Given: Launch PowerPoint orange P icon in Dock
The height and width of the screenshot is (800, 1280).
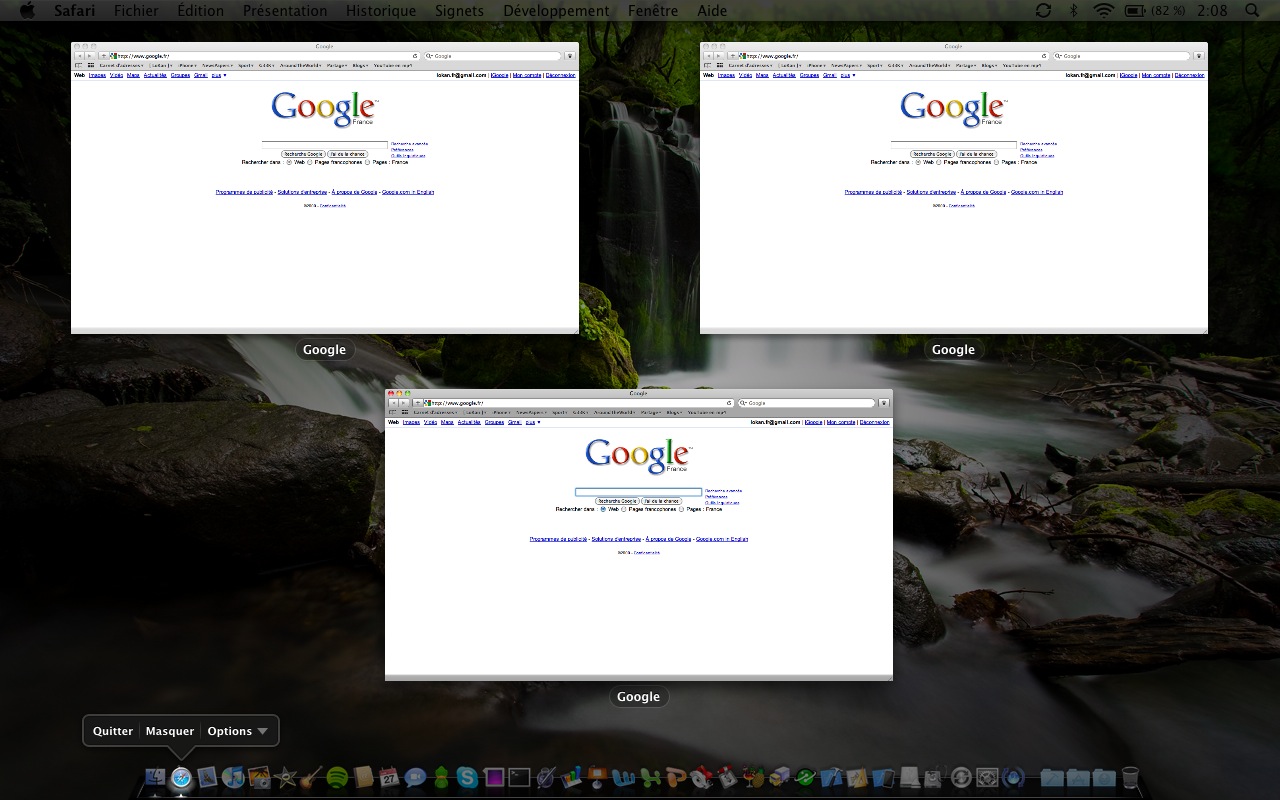Looking at the screenshot, I should pyautogui.click(x=675, y=776).
